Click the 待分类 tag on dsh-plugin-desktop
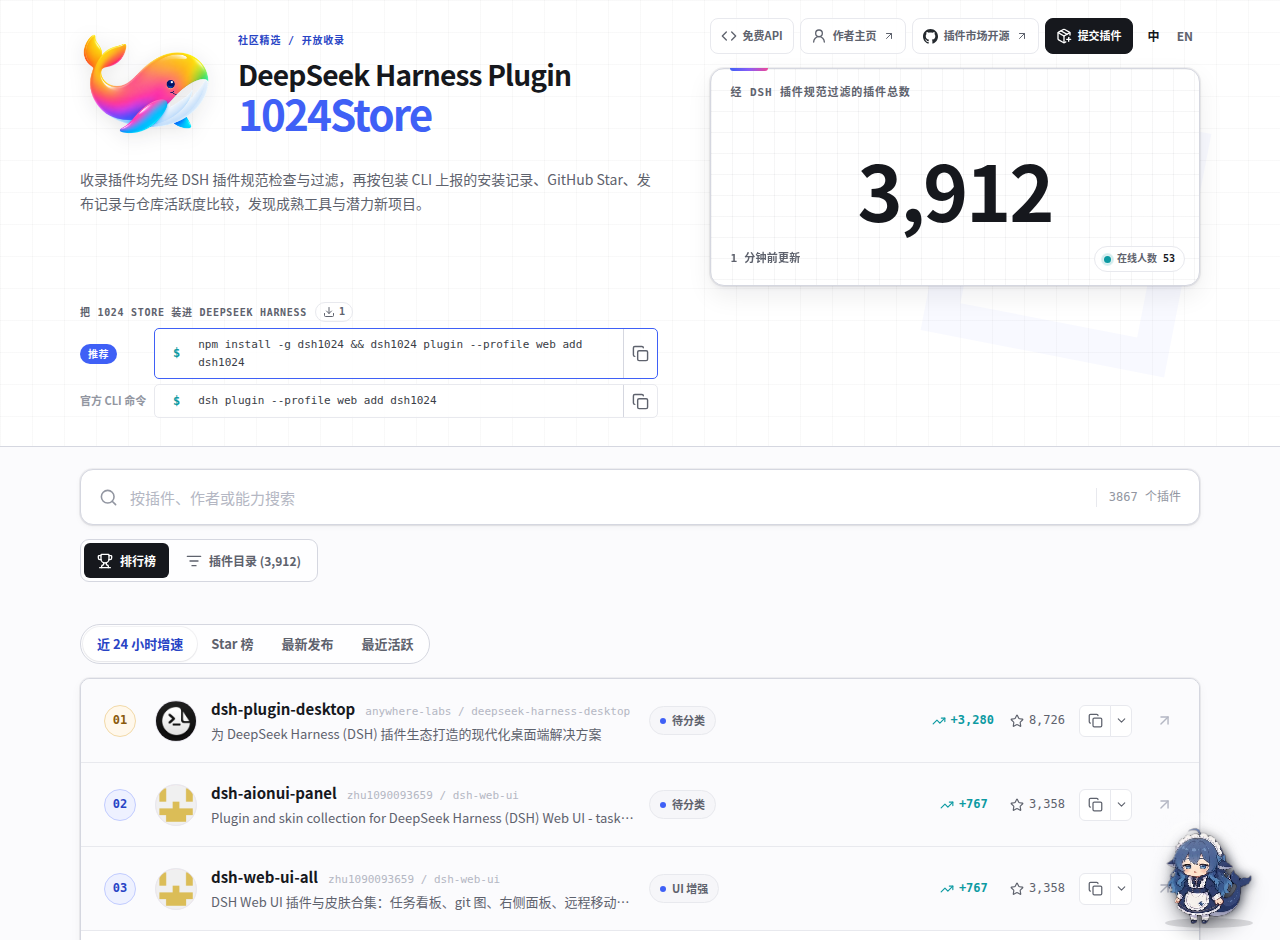1280x940 pixels. coord(682,720)
